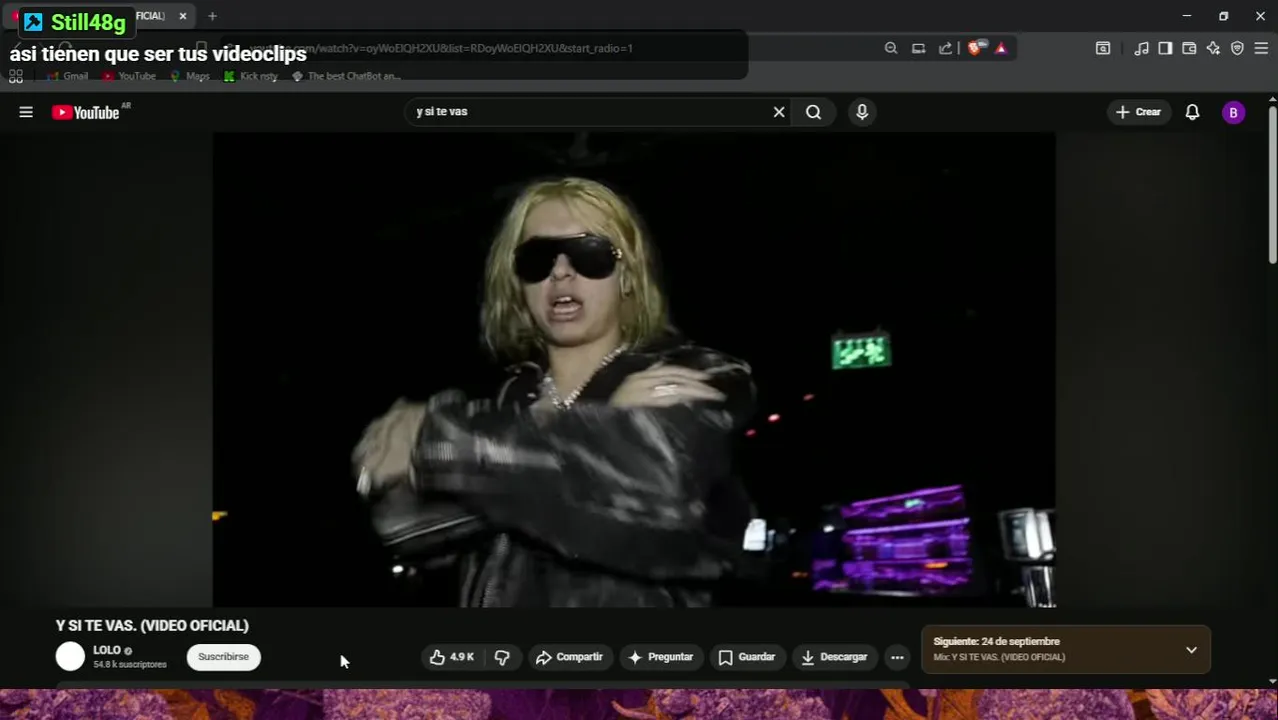
Task: Go to the YouTube home logo
Action: 86,112
